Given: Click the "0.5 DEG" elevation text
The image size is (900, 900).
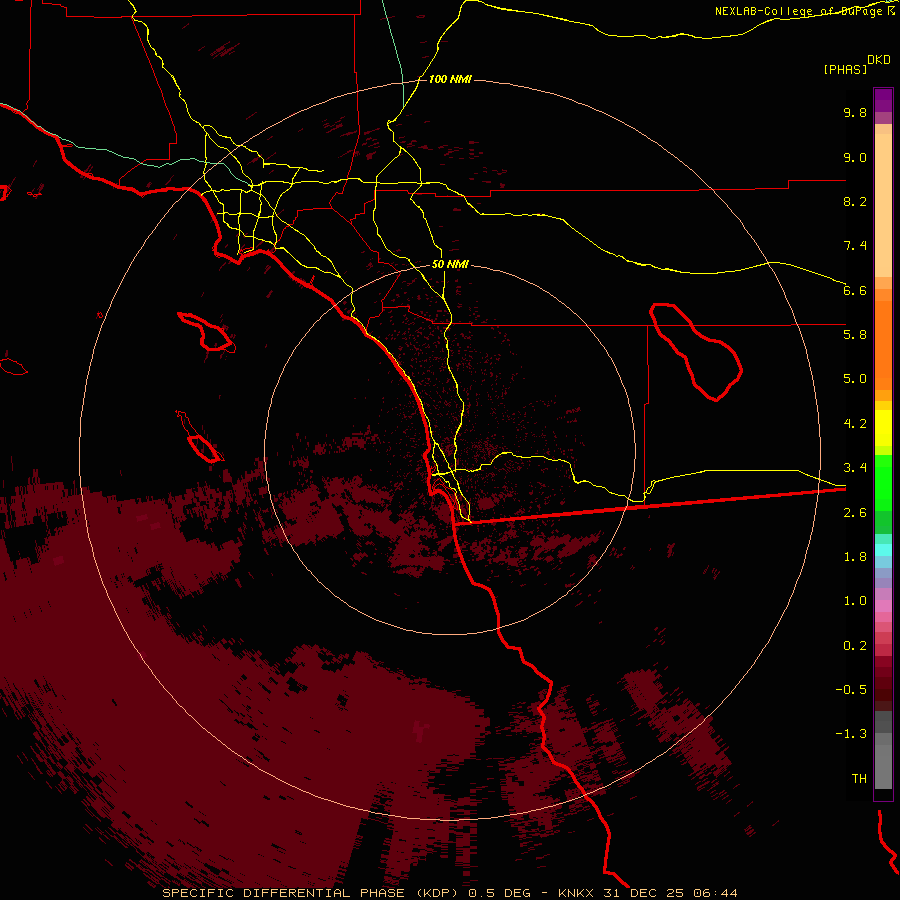Looking at the screenshot, I should (x=499, y=893).
